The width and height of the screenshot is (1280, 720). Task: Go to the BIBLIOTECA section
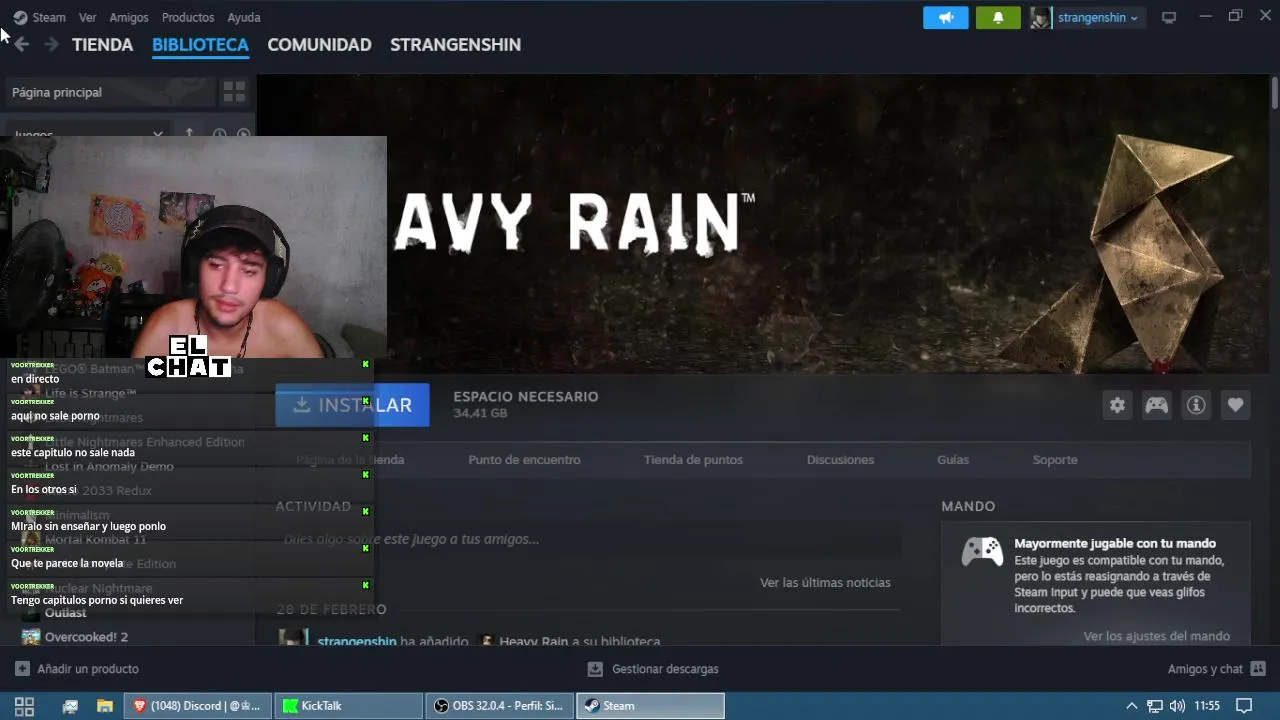coord(200,45)
